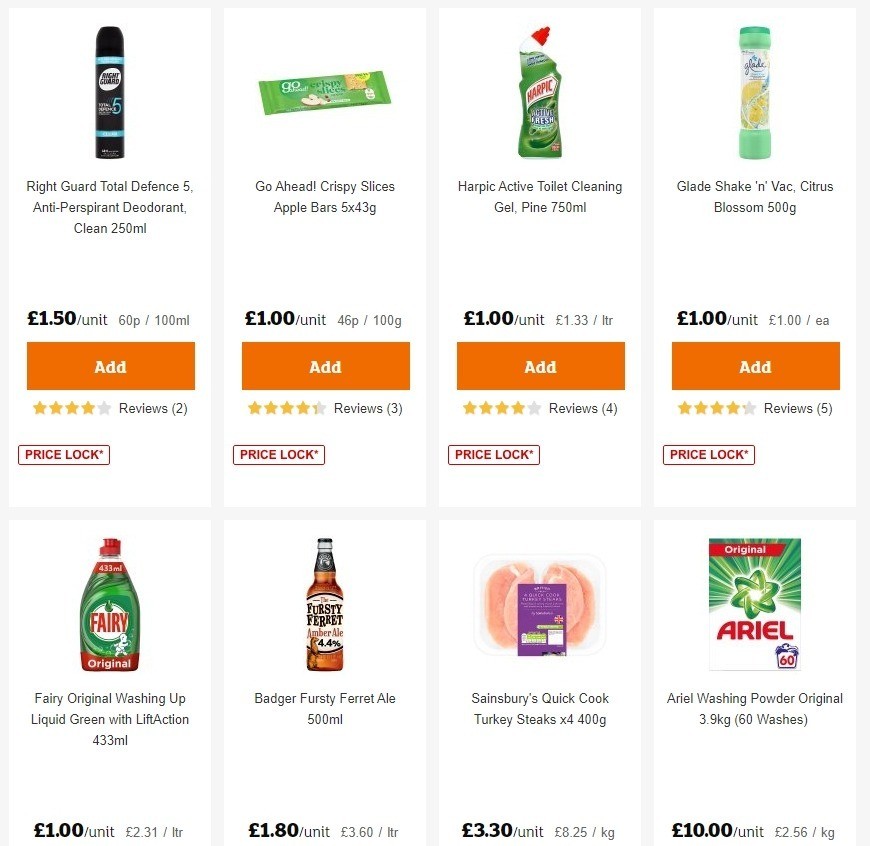Open the 4 reviews for Harpic gel

click(x=583, y=408)
